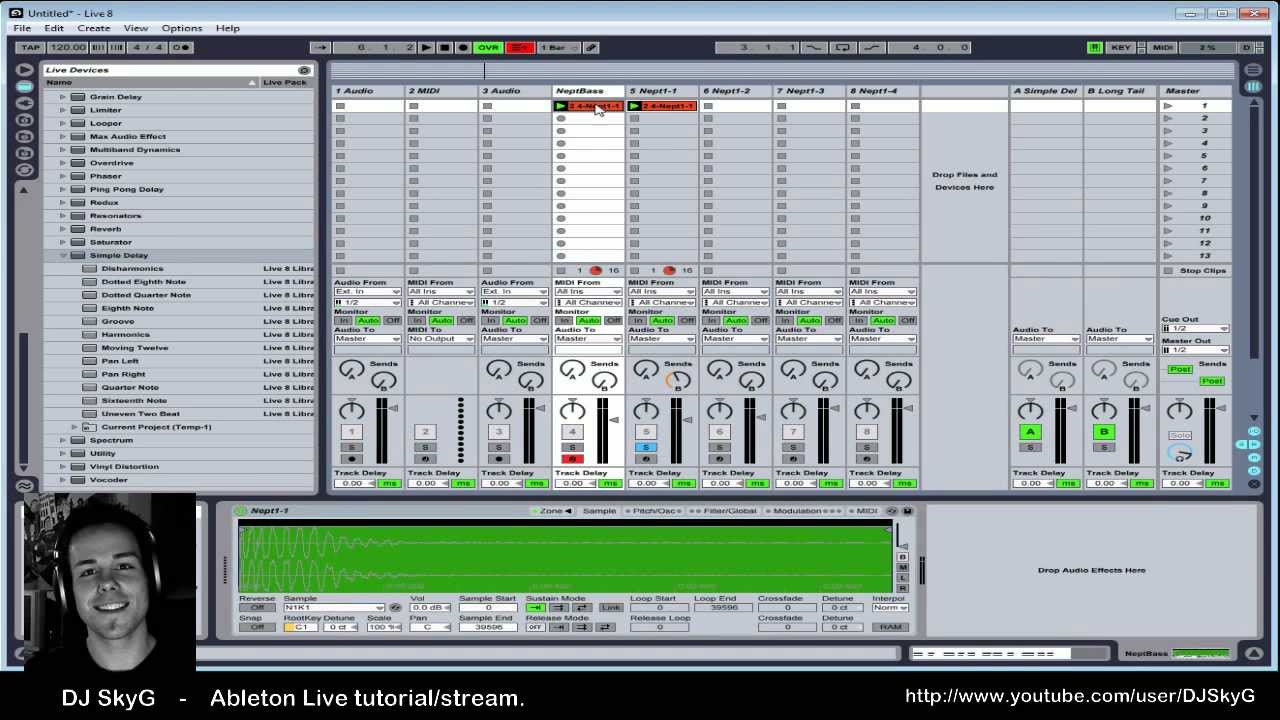Open Cue Out dropdown on Master

coord(1195,328)
